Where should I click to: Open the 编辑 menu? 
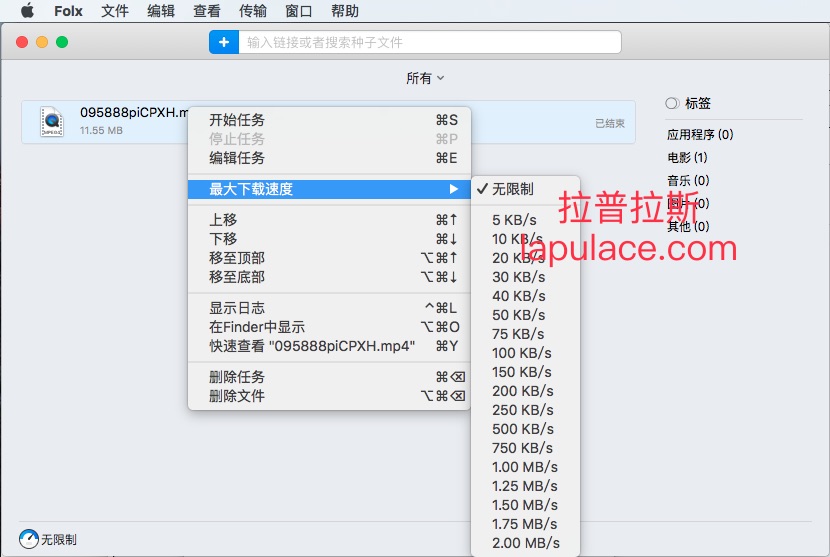161,11
